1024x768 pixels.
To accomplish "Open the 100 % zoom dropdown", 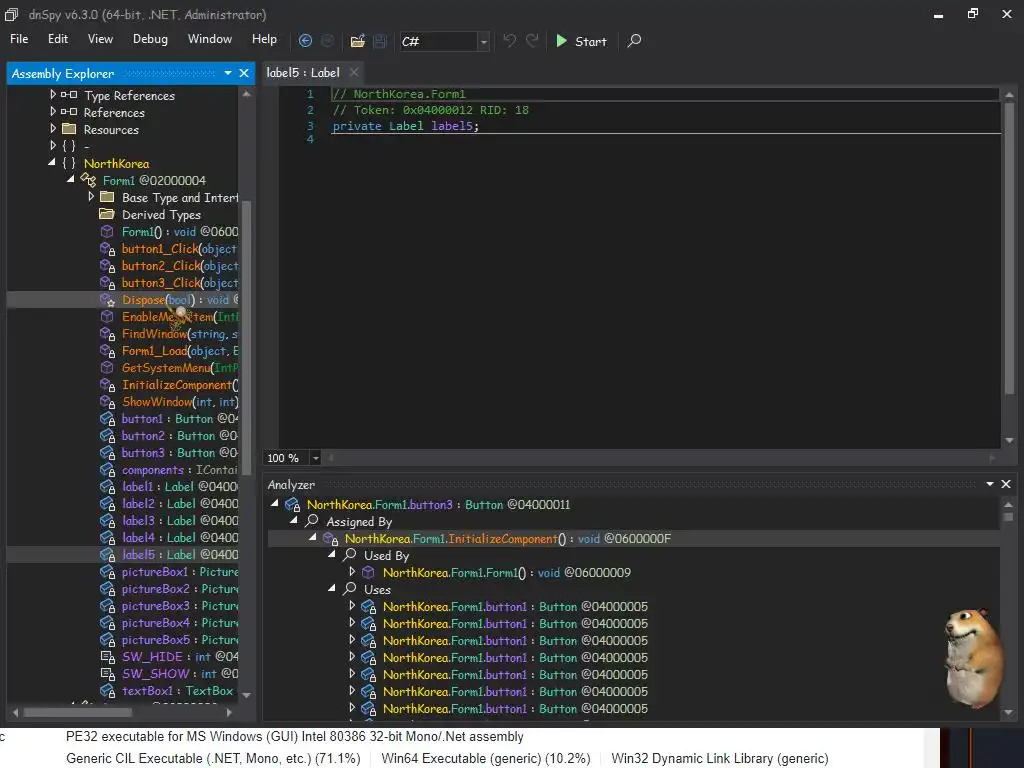I will coord(316,458).
